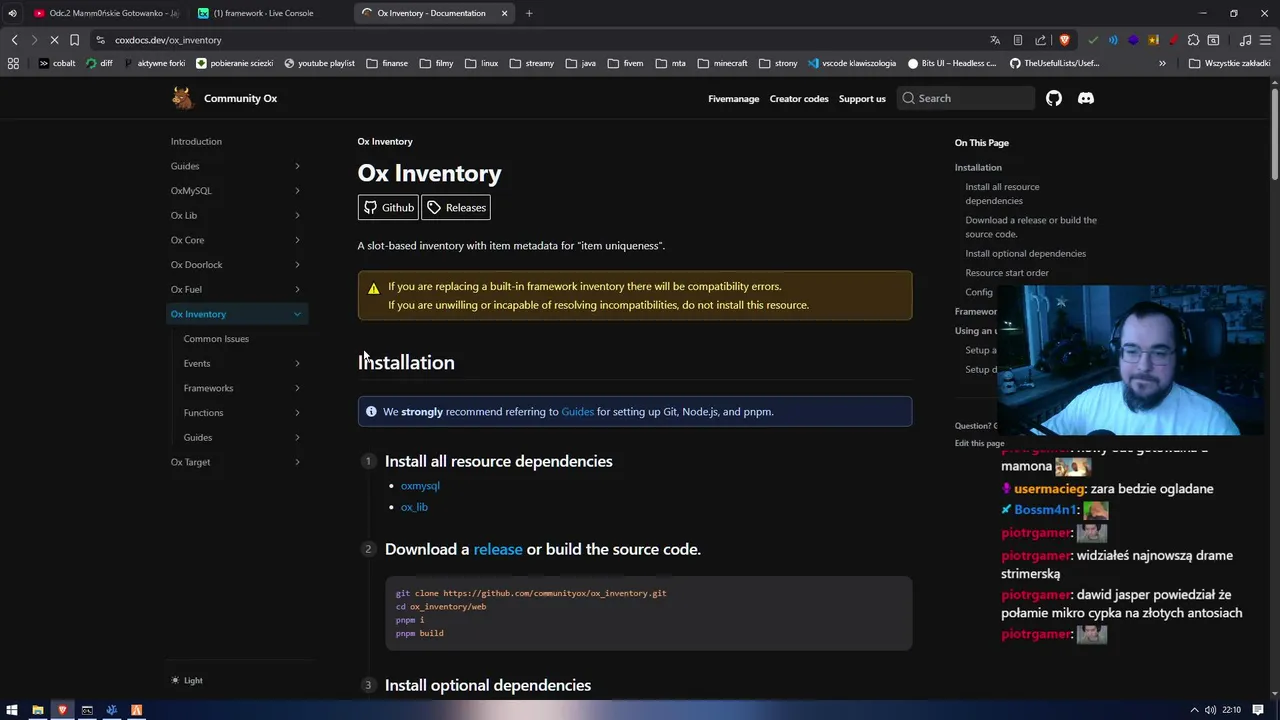Open the minecraft bookmarks folder
The height and width of the screenshot is (720, 1280).
(x=722, y=63)
